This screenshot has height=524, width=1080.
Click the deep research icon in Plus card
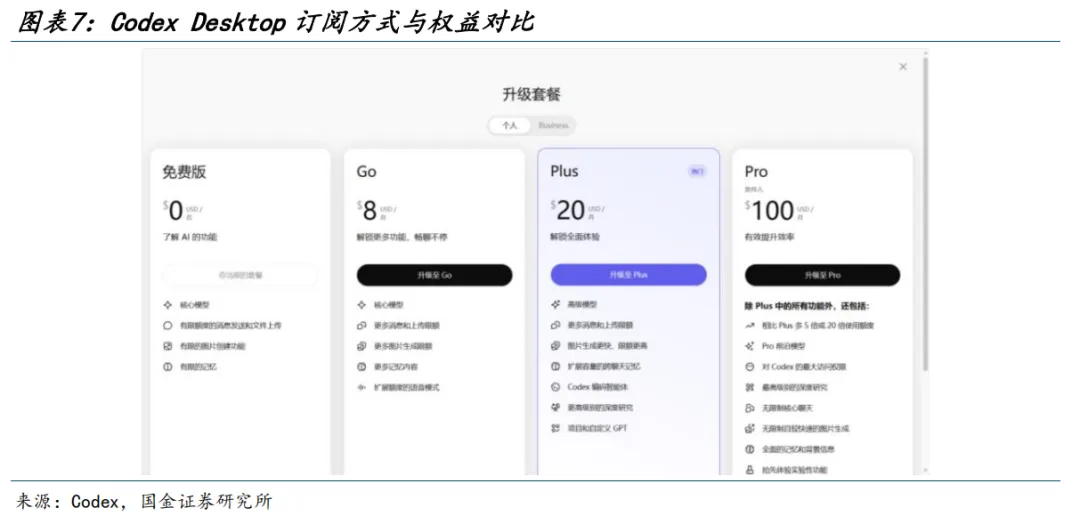pos(556,408)
